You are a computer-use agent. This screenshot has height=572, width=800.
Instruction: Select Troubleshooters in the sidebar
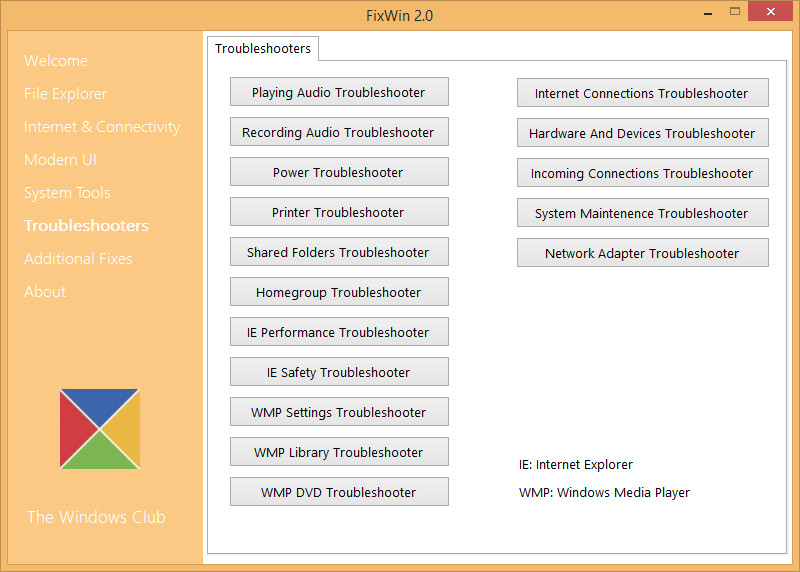click(86, 226)
